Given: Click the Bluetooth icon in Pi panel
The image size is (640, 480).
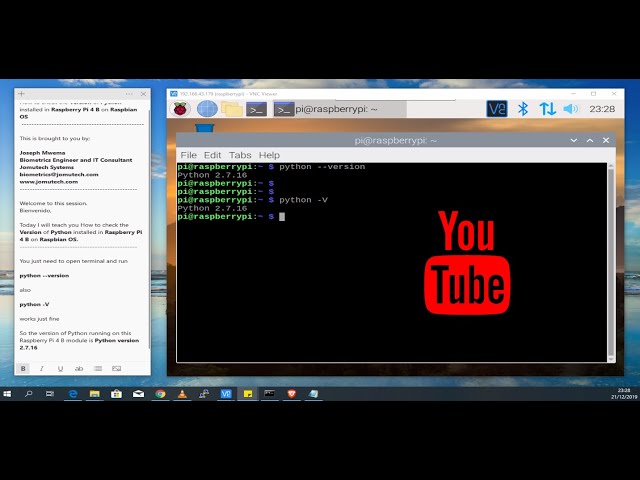Looking at the screenshot, I should [523, 109].
